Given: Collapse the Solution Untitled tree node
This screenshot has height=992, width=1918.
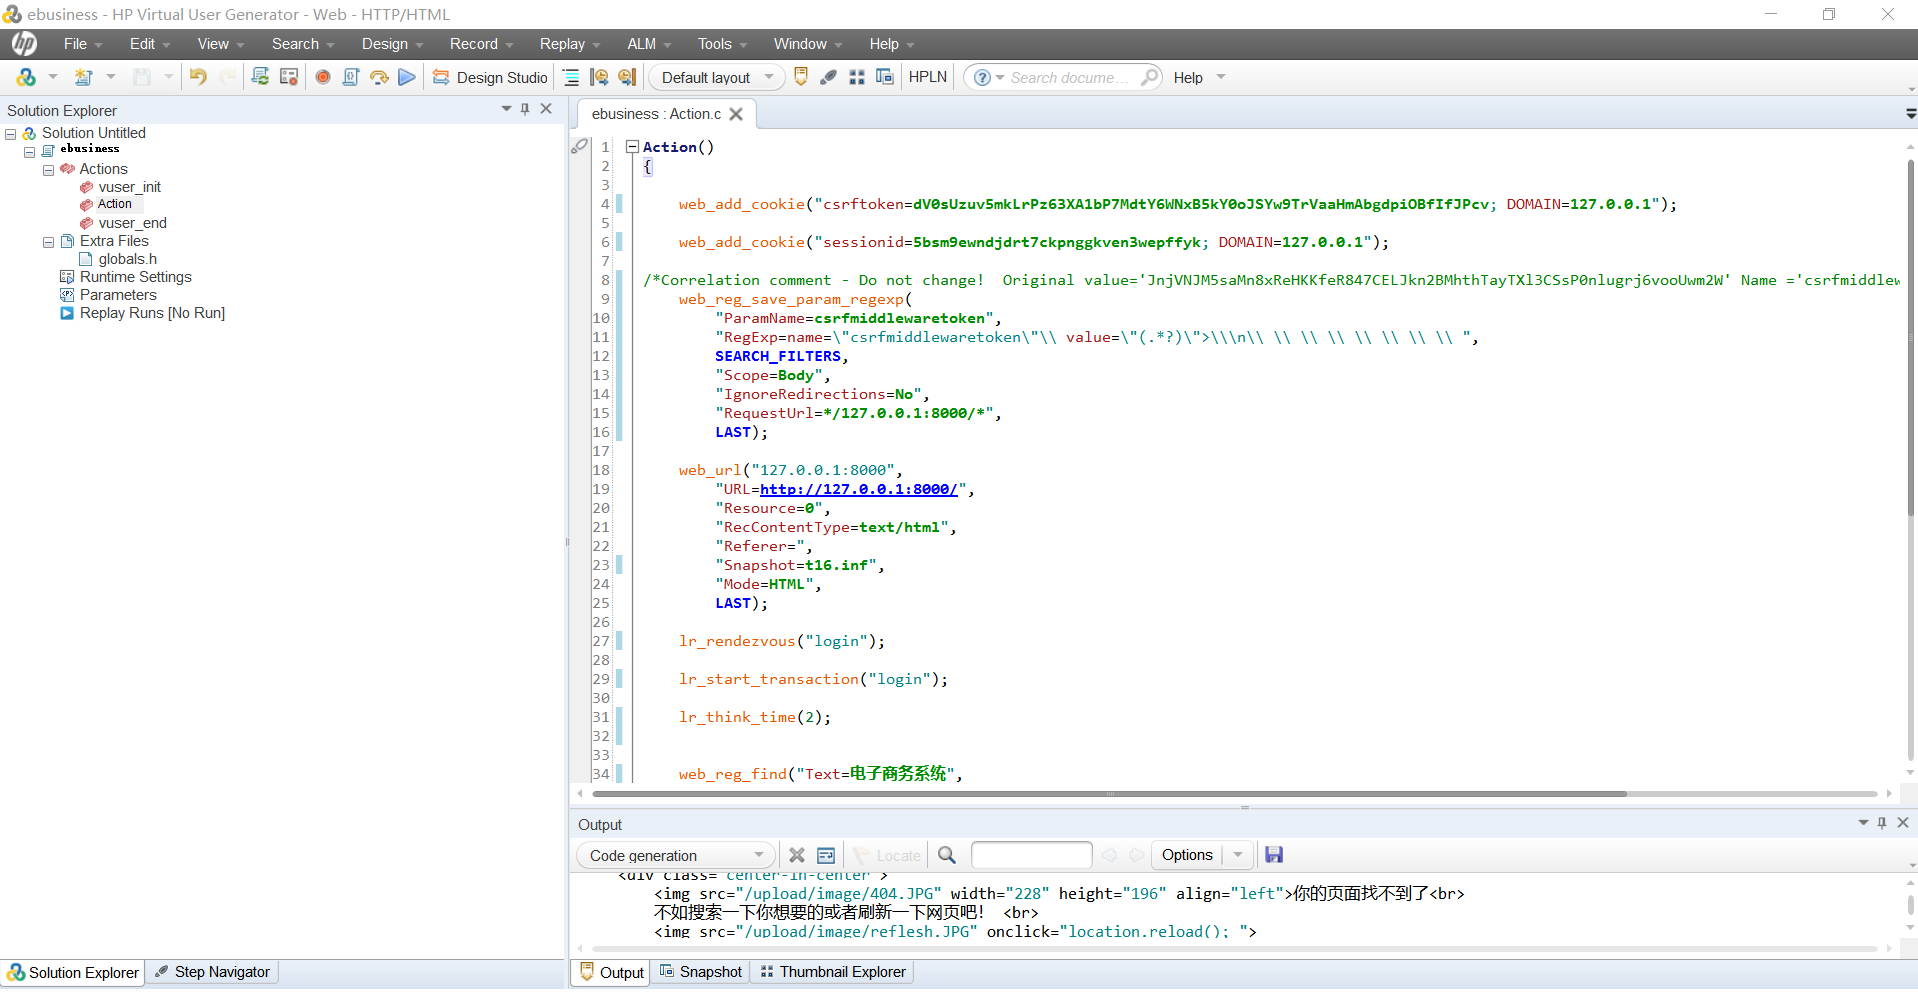Looking at the screenshot, I should (x=11, y=134).
